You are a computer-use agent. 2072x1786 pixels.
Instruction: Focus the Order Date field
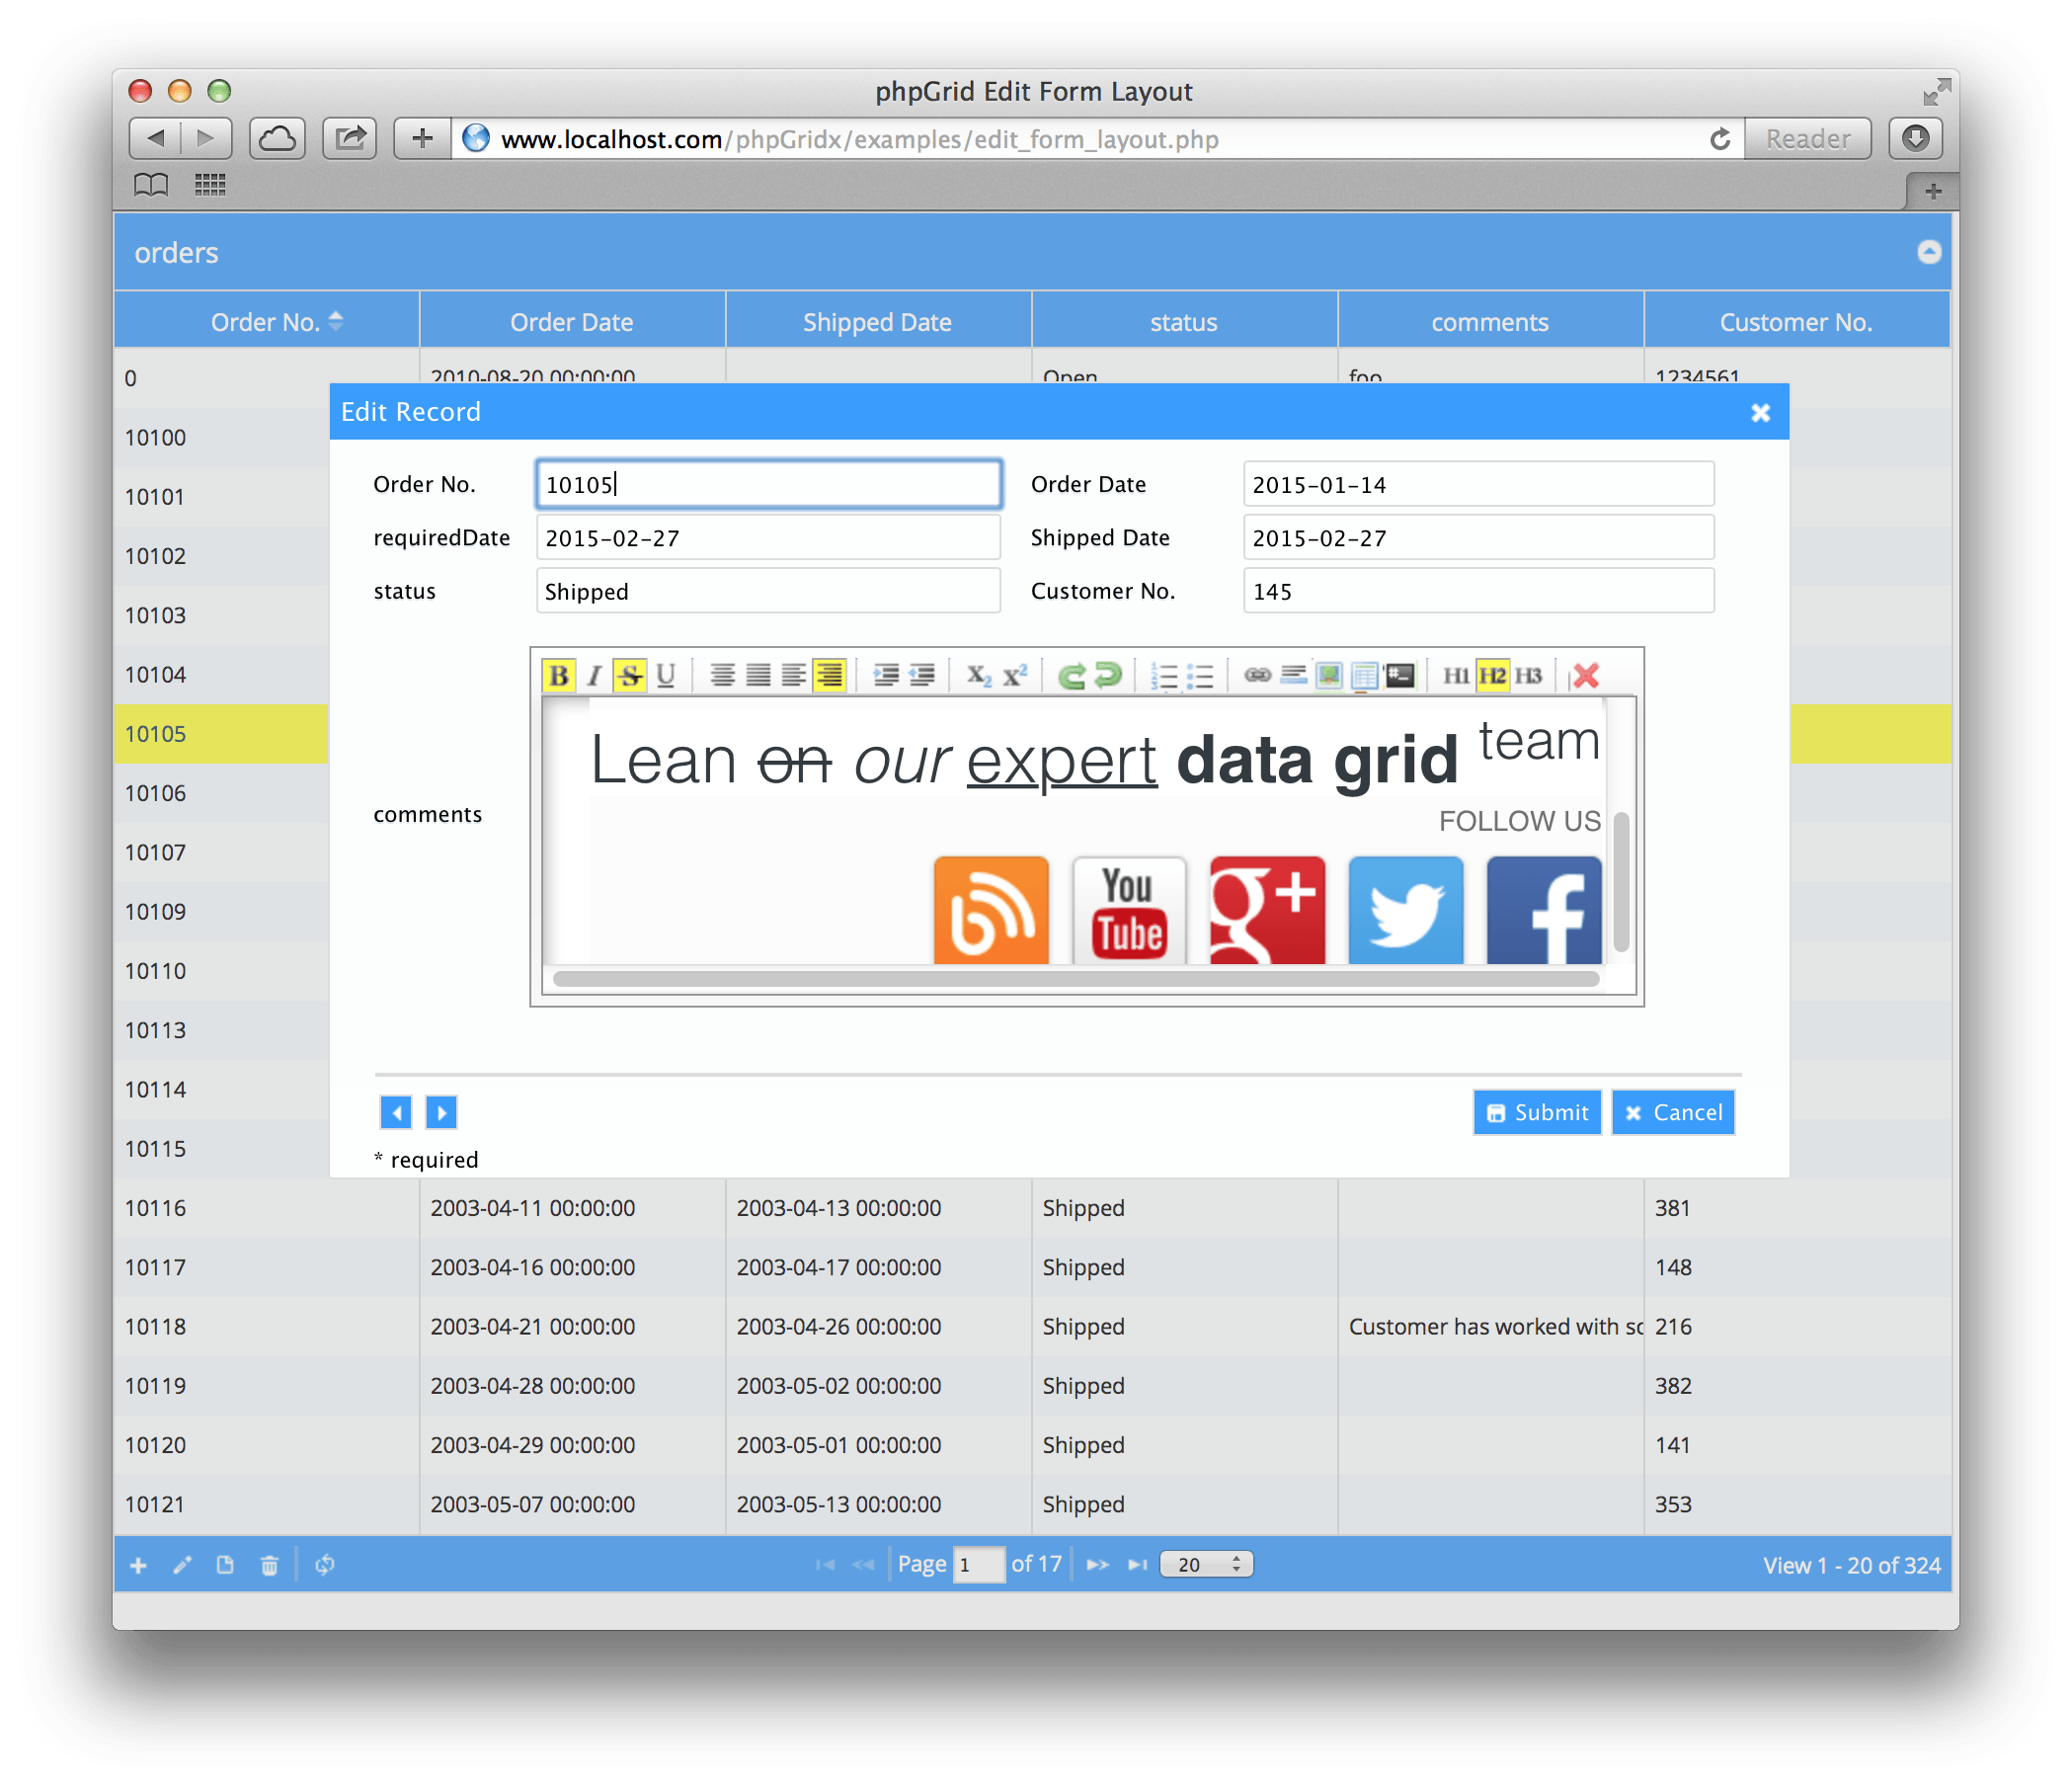(1478, 485)
